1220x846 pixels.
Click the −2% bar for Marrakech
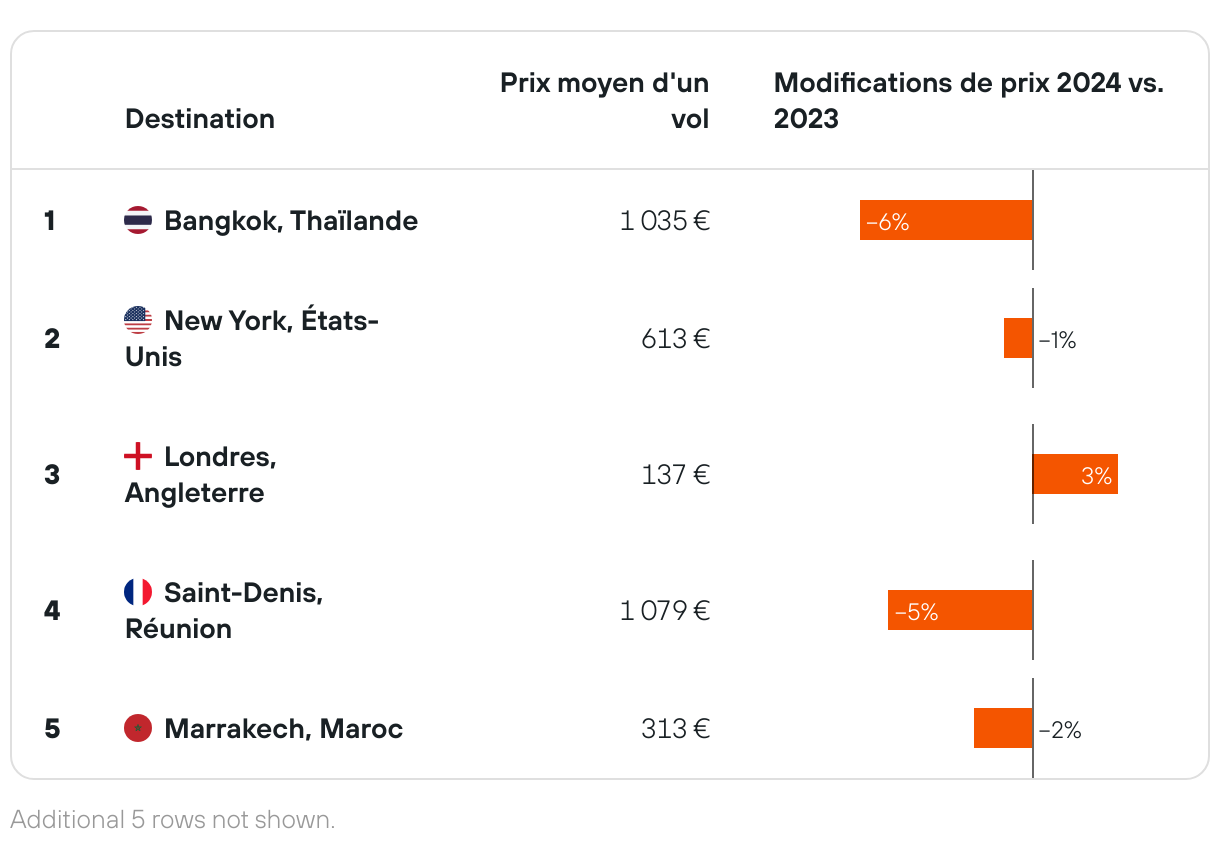tap(1003, 728)
